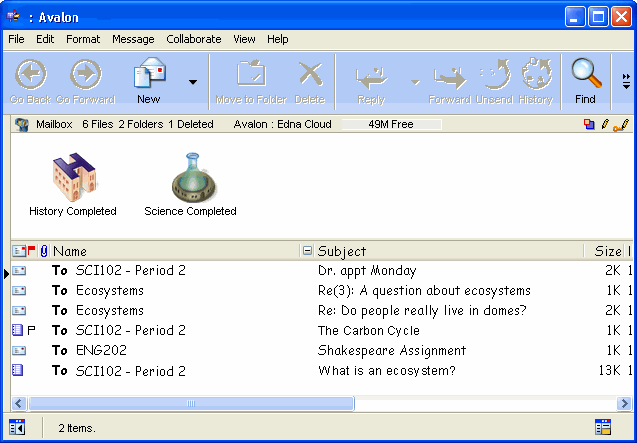Expand the Reply button dropdown arrow

(x=413, y=82)
